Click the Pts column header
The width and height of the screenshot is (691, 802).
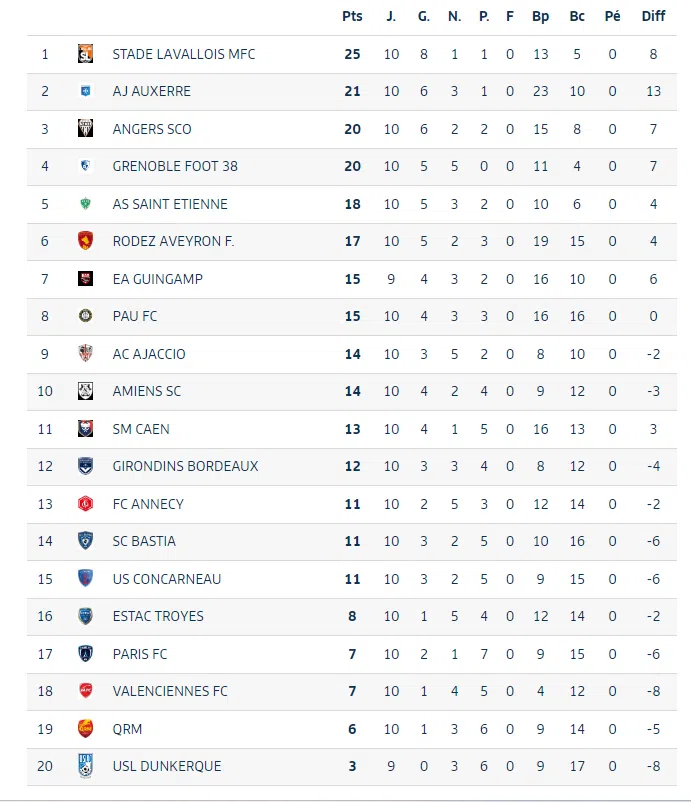point(352,16)
